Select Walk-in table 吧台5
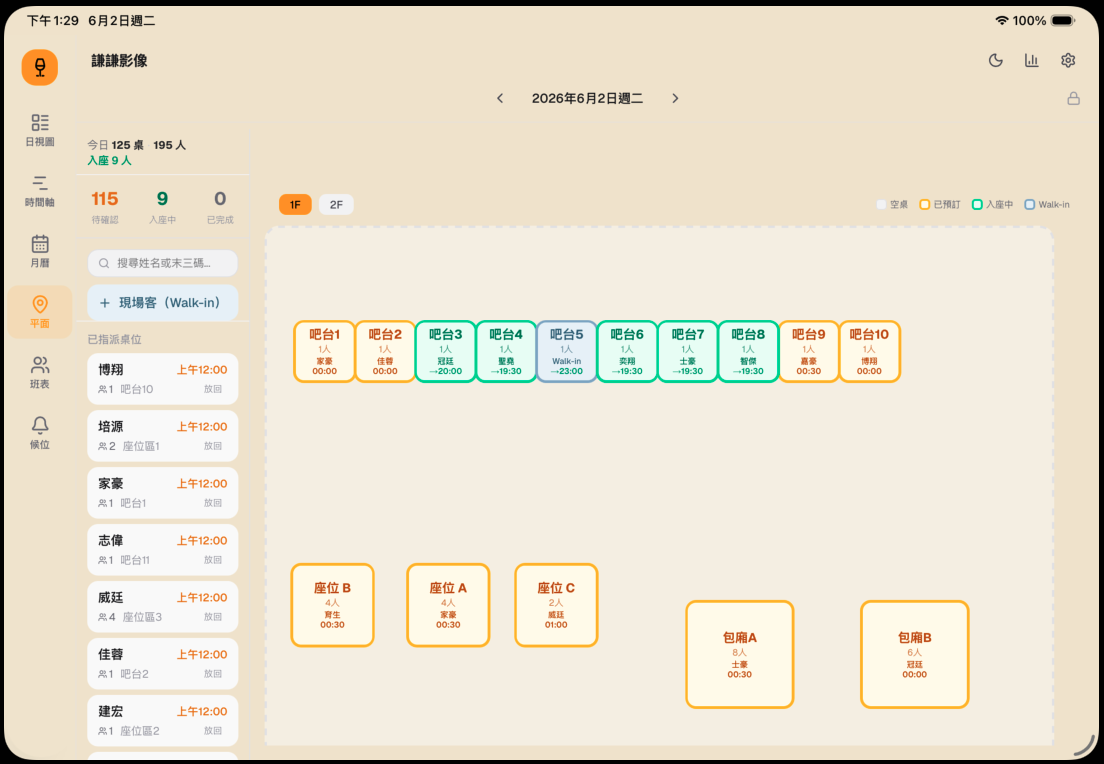Image resolution: width=1104 pixels, height=764 pixels. coord(567,351)
